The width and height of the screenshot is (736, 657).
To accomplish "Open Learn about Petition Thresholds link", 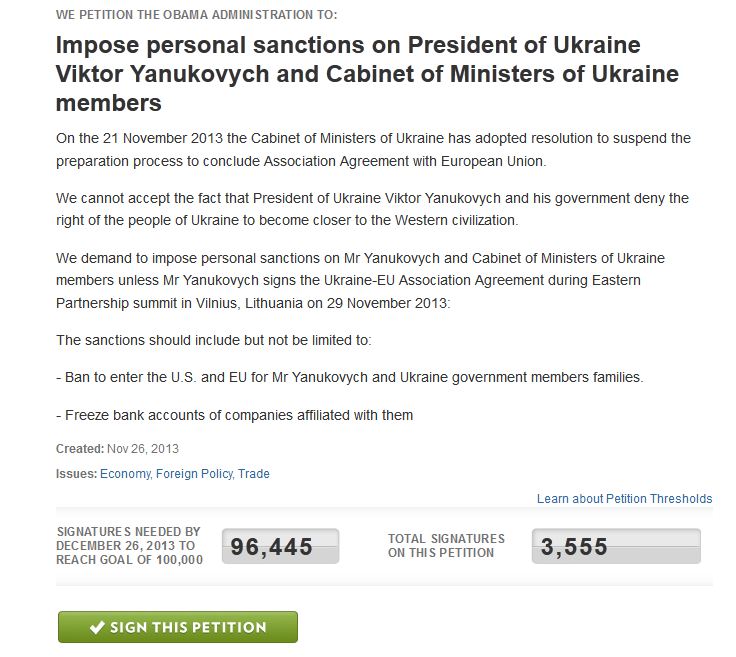I will (x=624, y=499).
